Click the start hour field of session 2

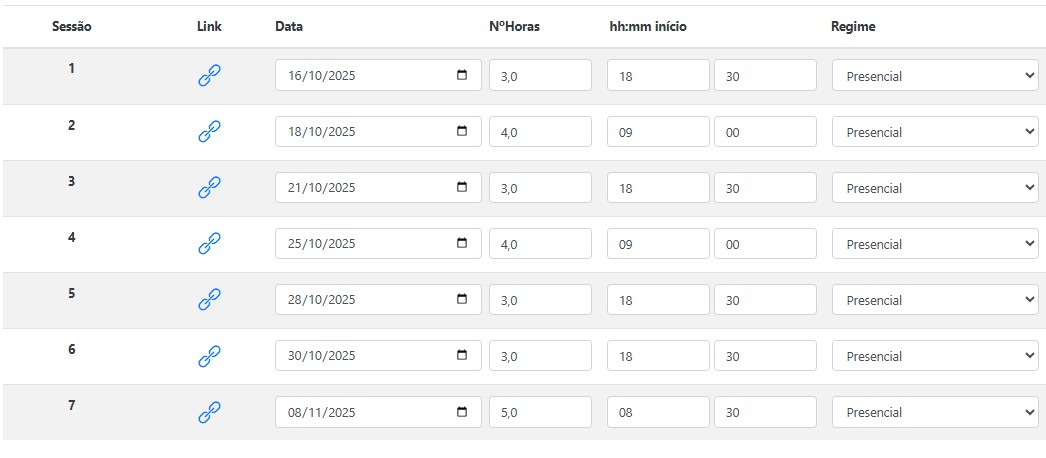tap(658, 132)
